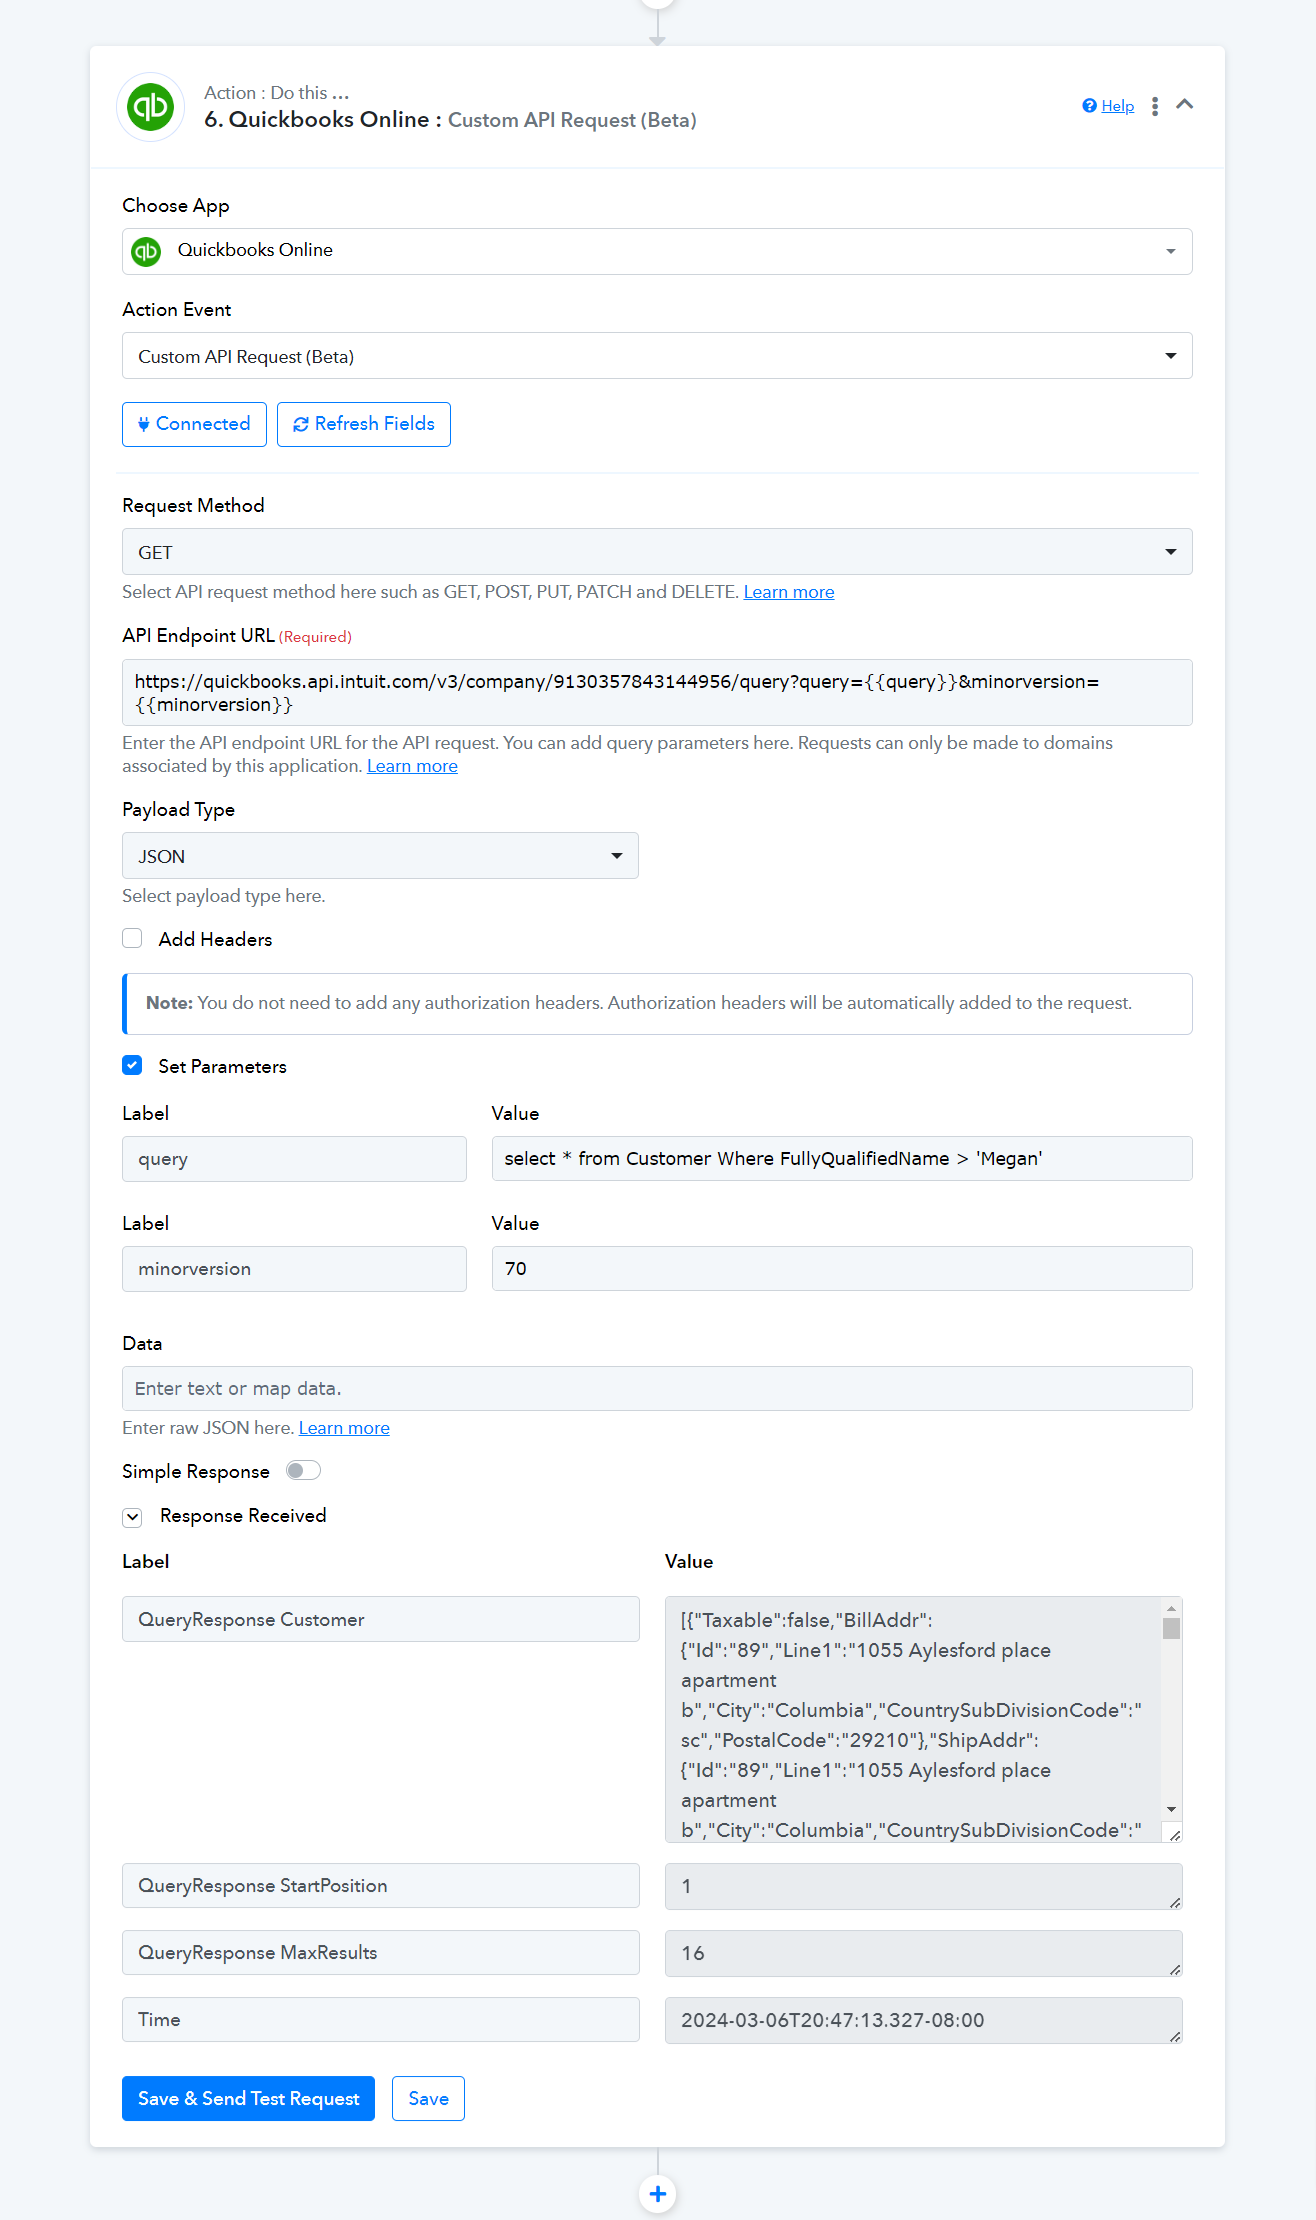
Task: Enable the Add Headers checkbox
Action: (x=132, y=938)
